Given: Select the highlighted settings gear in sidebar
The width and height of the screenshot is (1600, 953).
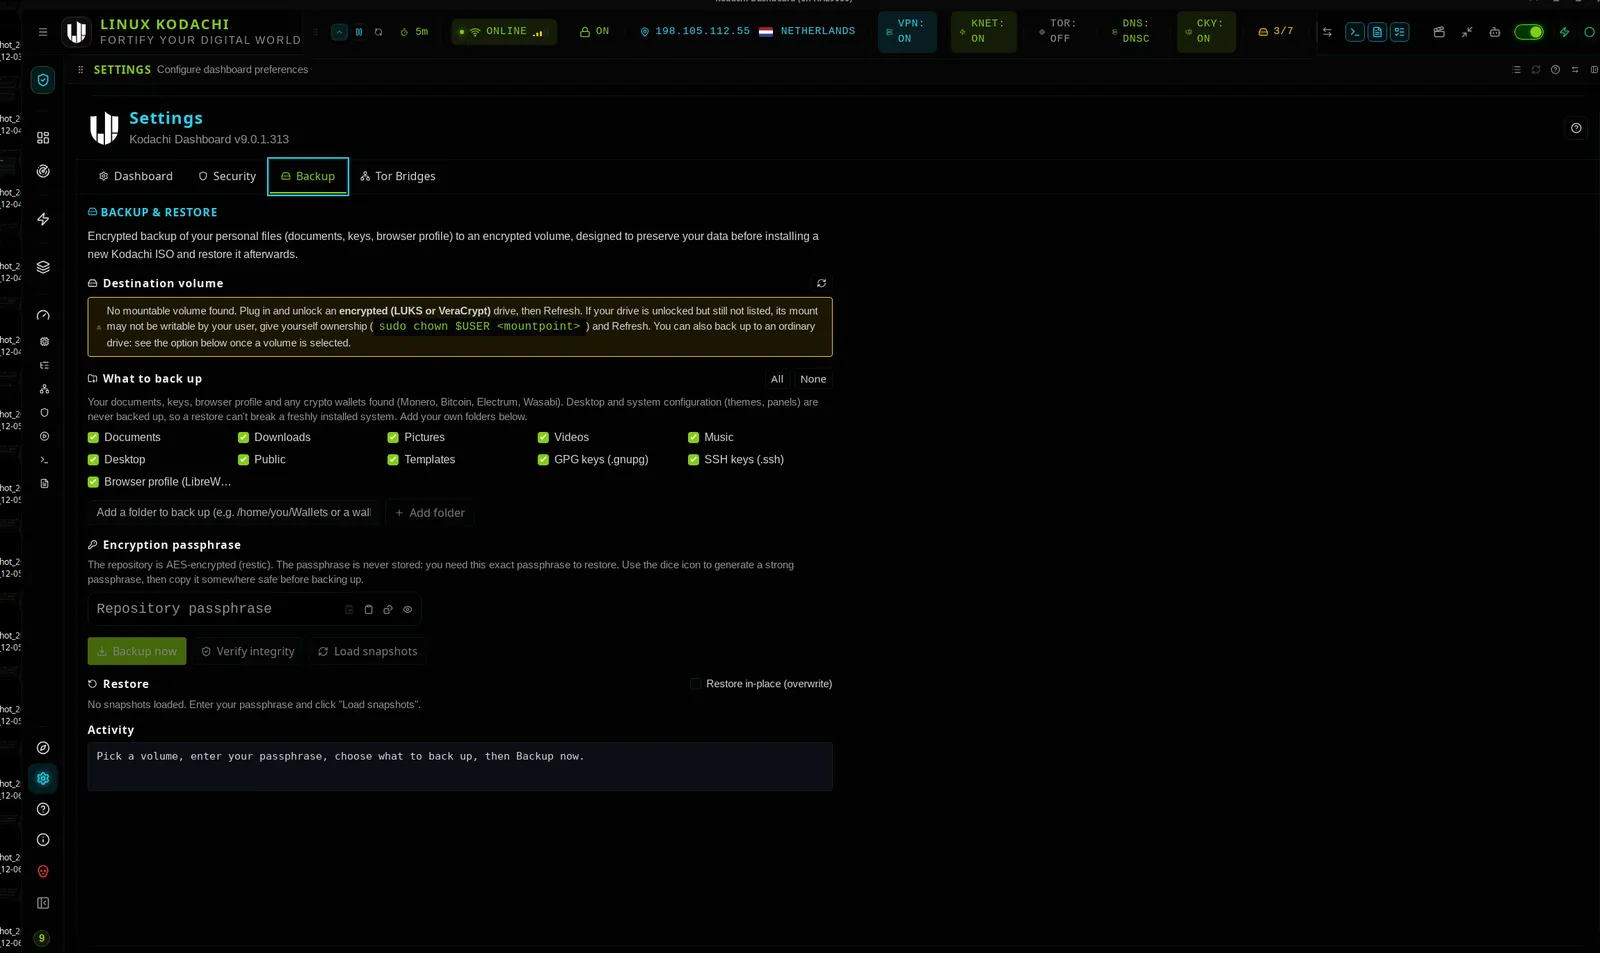Looking at the screenshot, I should [43, 778].
